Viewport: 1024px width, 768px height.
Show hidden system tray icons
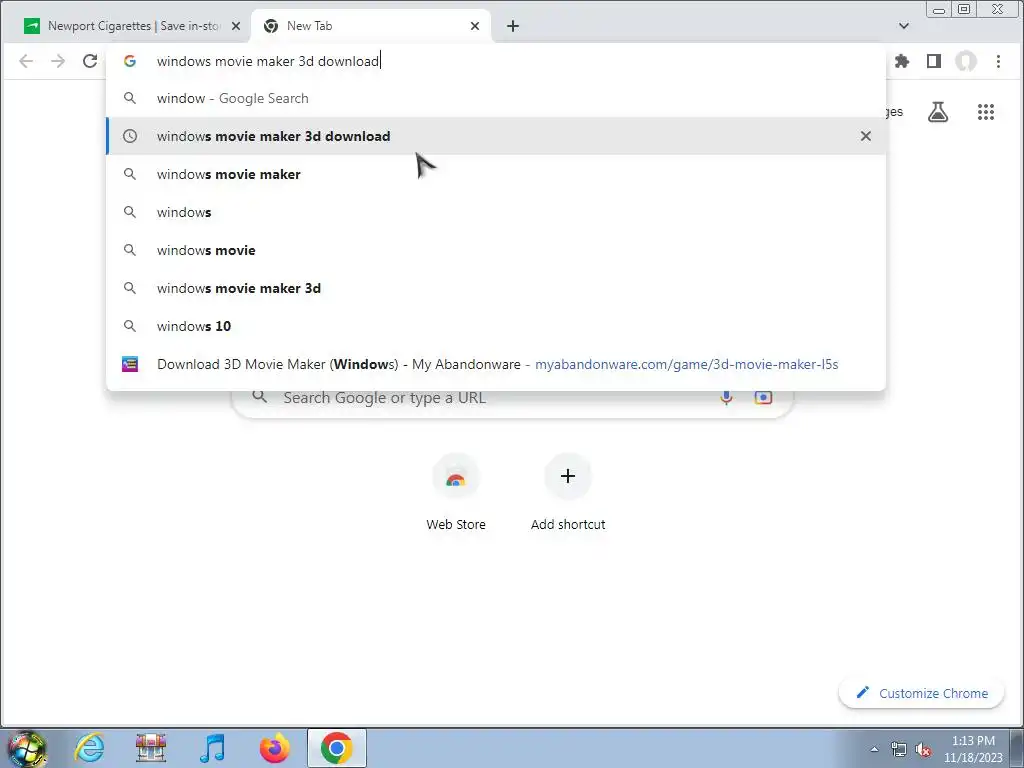(x=874, y=749)
